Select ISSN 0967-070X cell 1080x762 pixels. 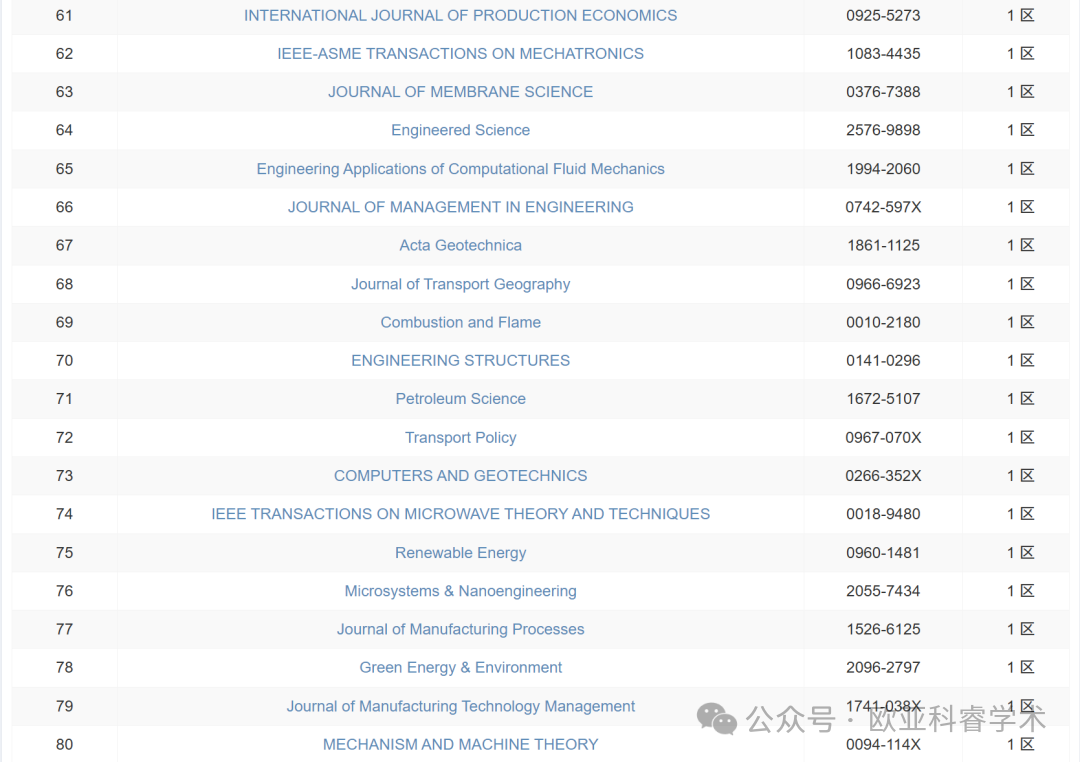click(883, 437)
